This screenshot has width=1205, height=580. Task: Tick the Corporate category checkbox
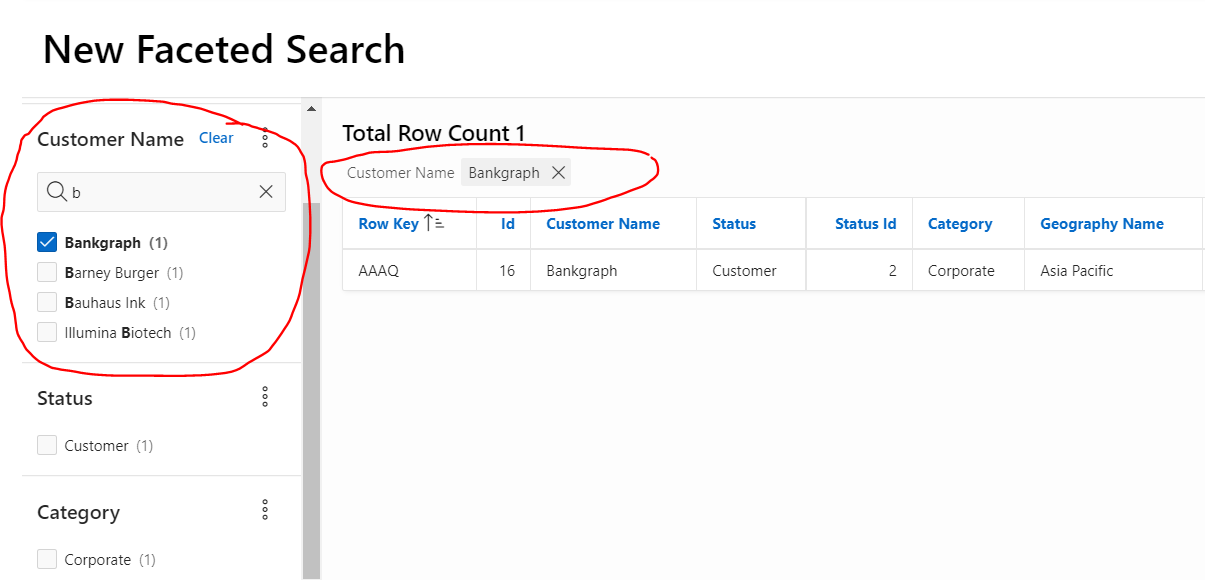click(x=47, y=559)
